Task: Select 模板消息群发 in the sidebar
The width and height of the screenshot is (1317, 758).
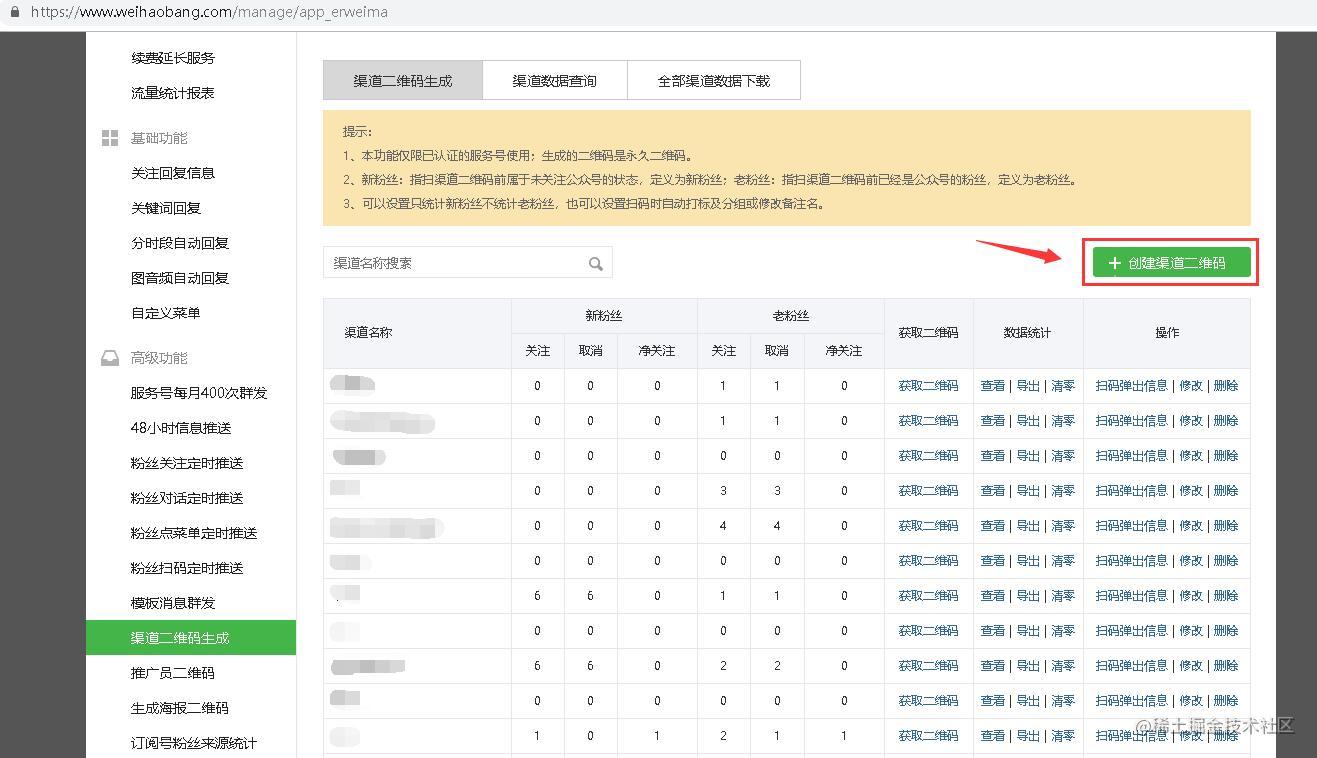Action: tap(173, 603)
